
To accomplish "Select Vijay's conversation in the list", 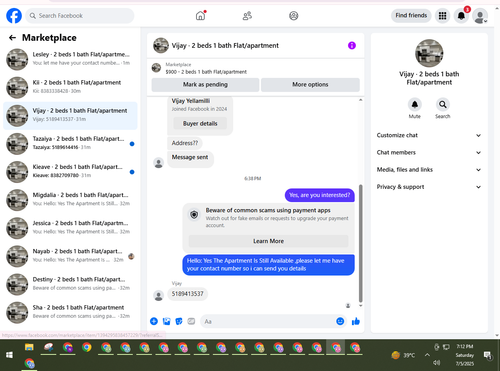I will [x=70, y=115].
